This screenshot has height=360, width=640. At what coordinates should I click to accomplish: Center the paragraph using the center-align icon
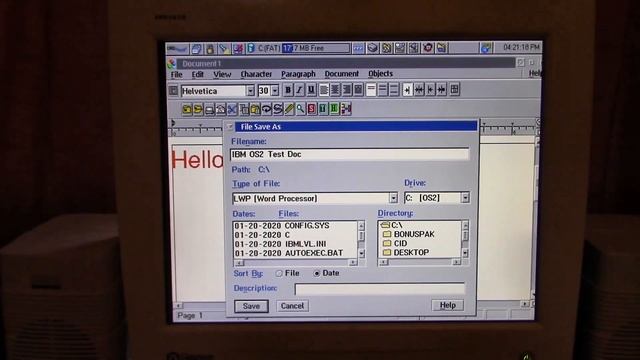[336, 89]
